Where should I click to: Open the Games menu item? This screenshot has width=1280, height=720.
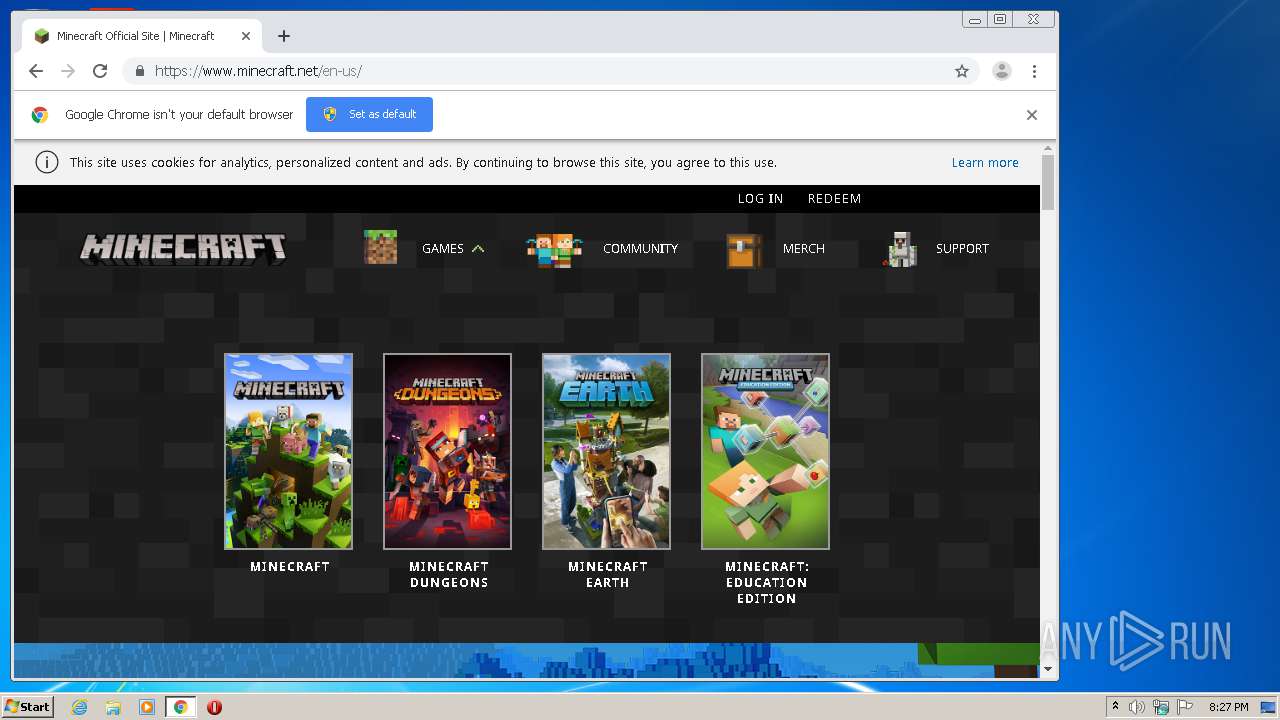(x=443, y=249)
